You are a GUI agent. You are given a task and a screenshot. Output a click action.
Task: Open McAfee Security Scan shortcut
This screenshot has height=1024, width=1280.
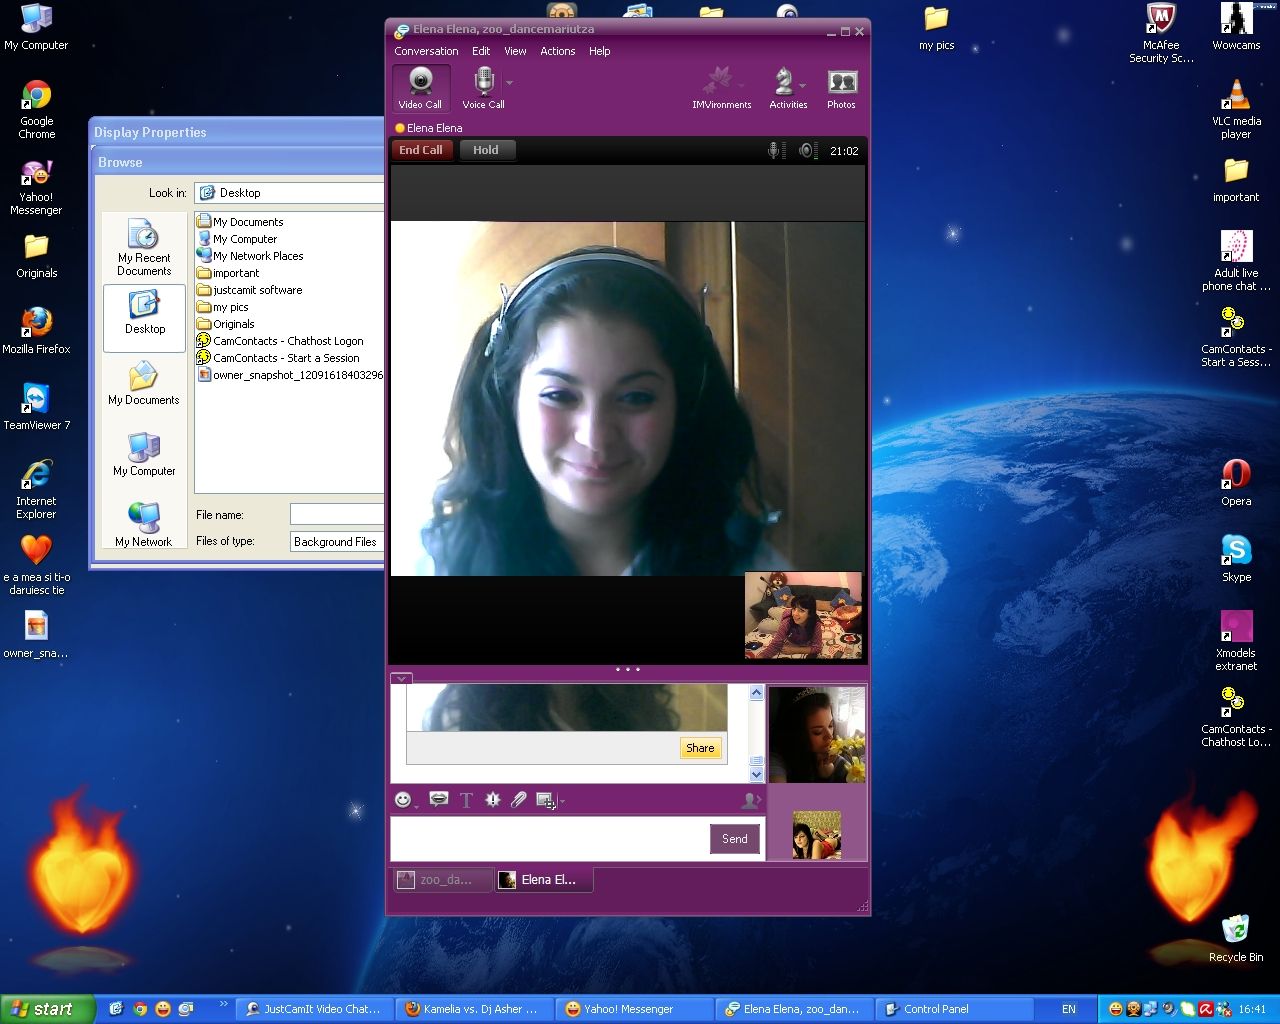click(x=1161, y=33)
